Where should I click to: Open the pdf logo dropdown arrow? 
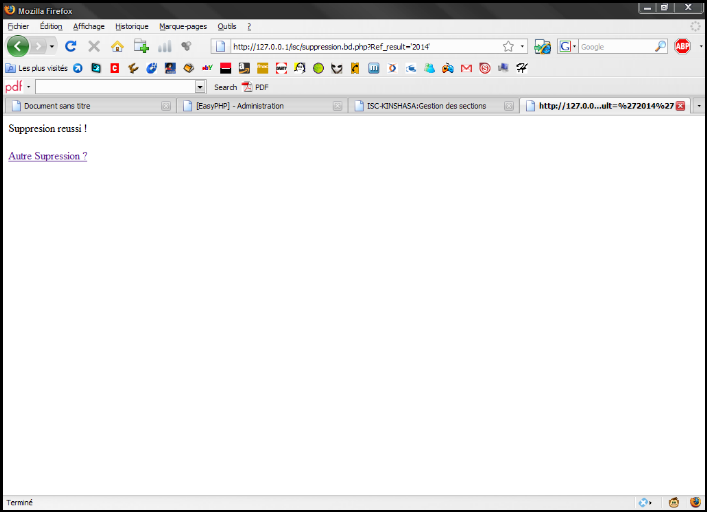pyautogui.click(x=28, y=87)
